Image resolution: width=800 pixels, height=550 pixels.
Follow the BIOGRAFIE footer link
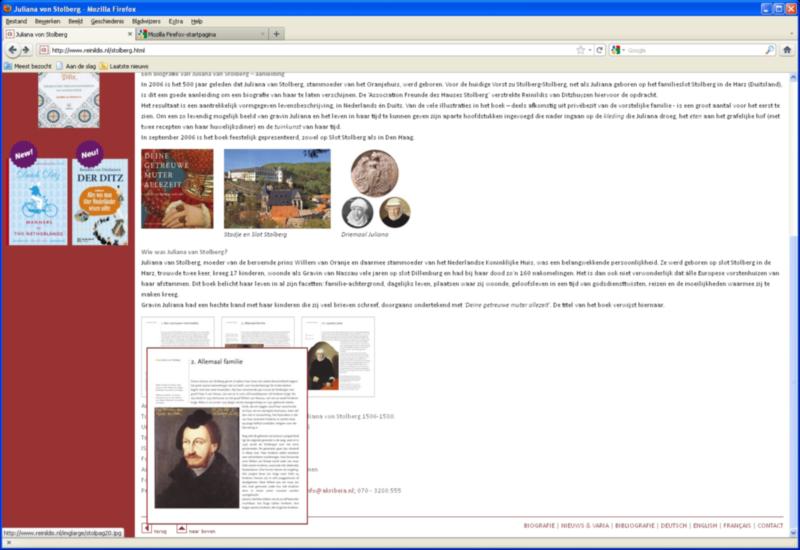tap(539, 526)
